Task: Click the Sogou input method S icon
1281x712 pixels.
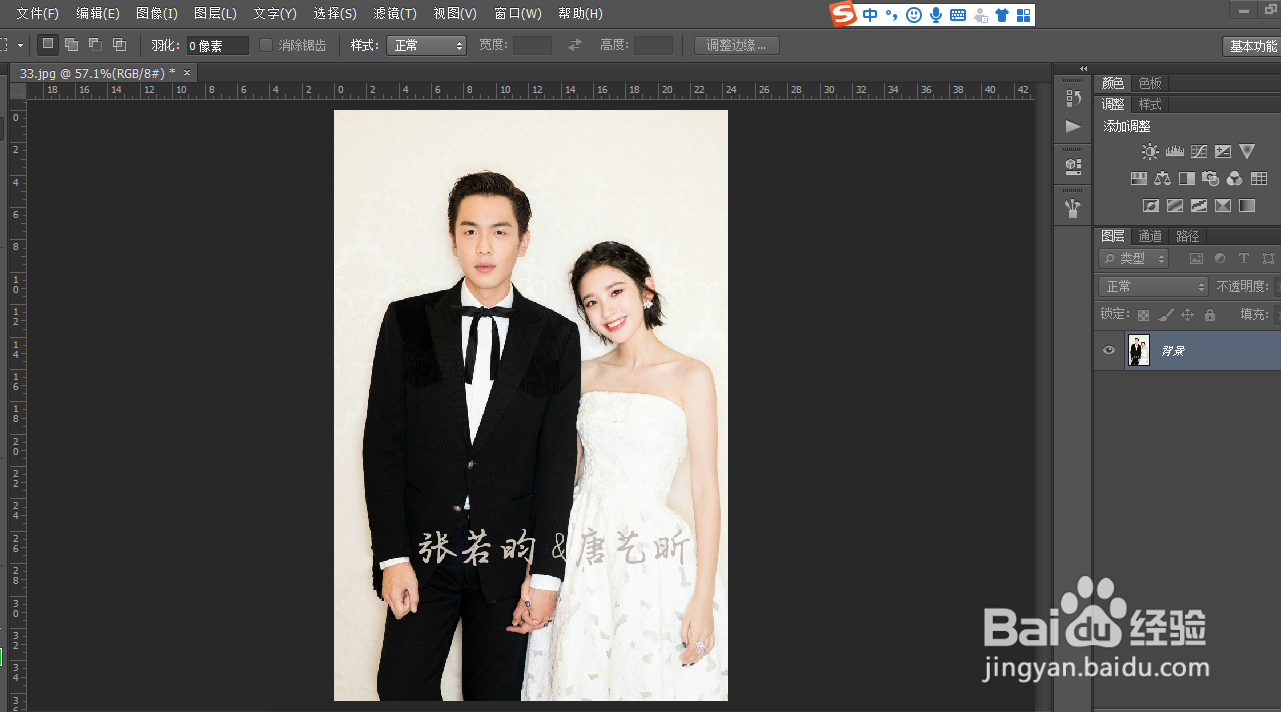Action: pos(844,14)
